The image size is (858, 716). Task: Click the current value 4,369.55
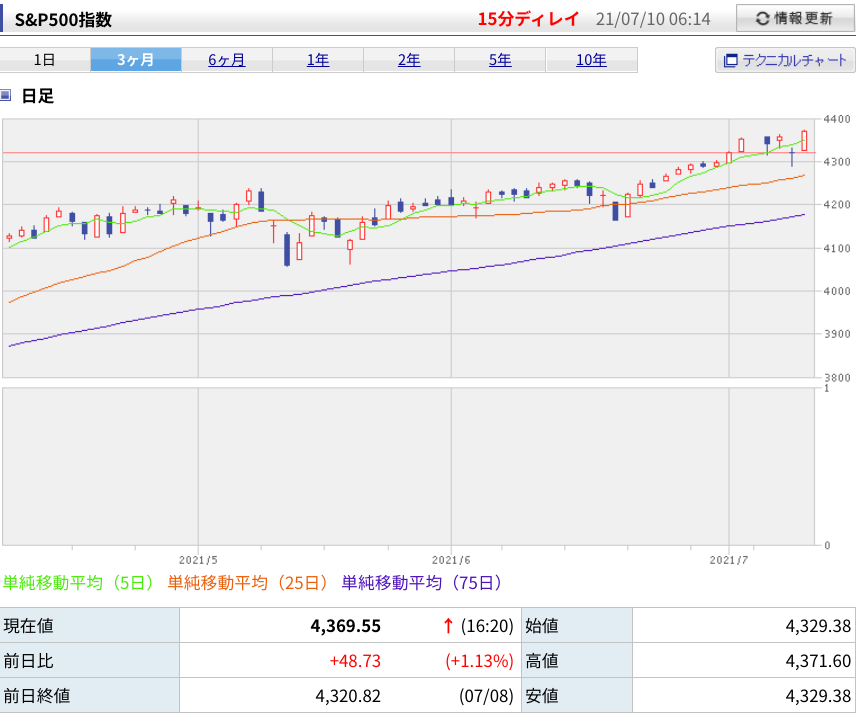tap(345, 626)
